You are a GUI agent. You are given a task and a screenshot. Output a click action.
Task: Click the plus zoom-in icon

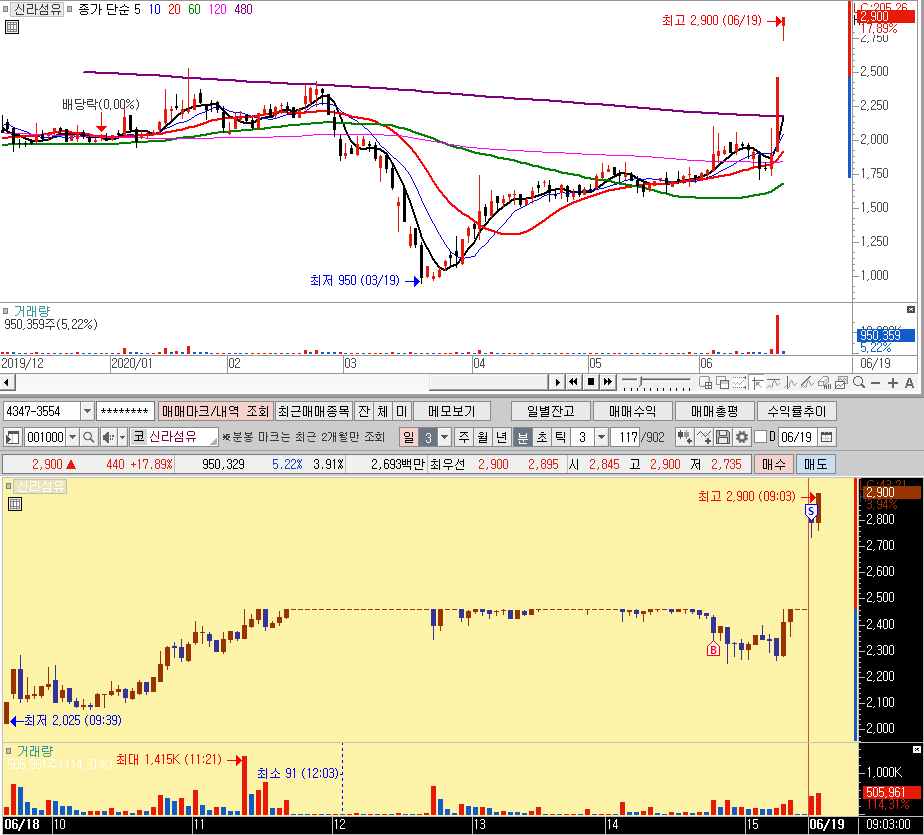coord(893,383)
